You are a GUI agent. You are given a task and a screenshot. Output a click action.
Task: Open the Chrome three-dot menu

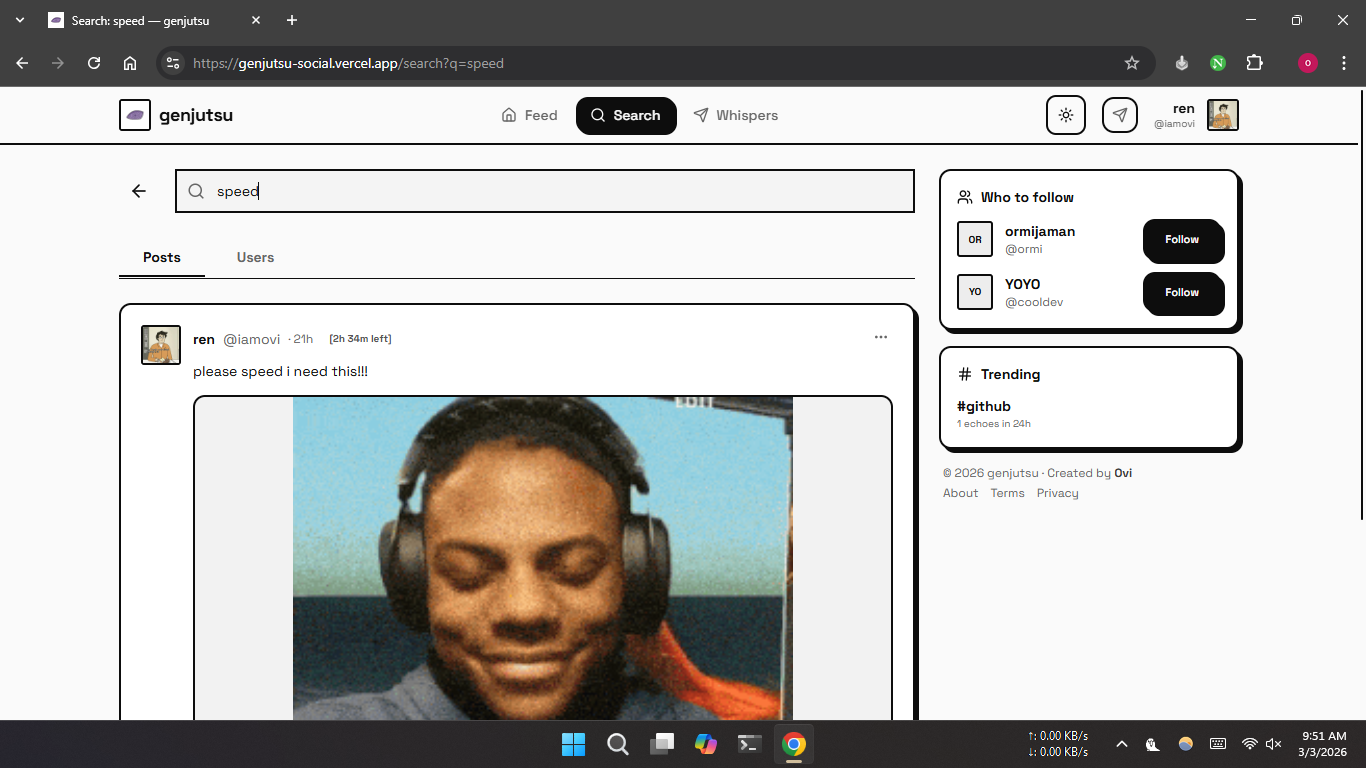1344,63
